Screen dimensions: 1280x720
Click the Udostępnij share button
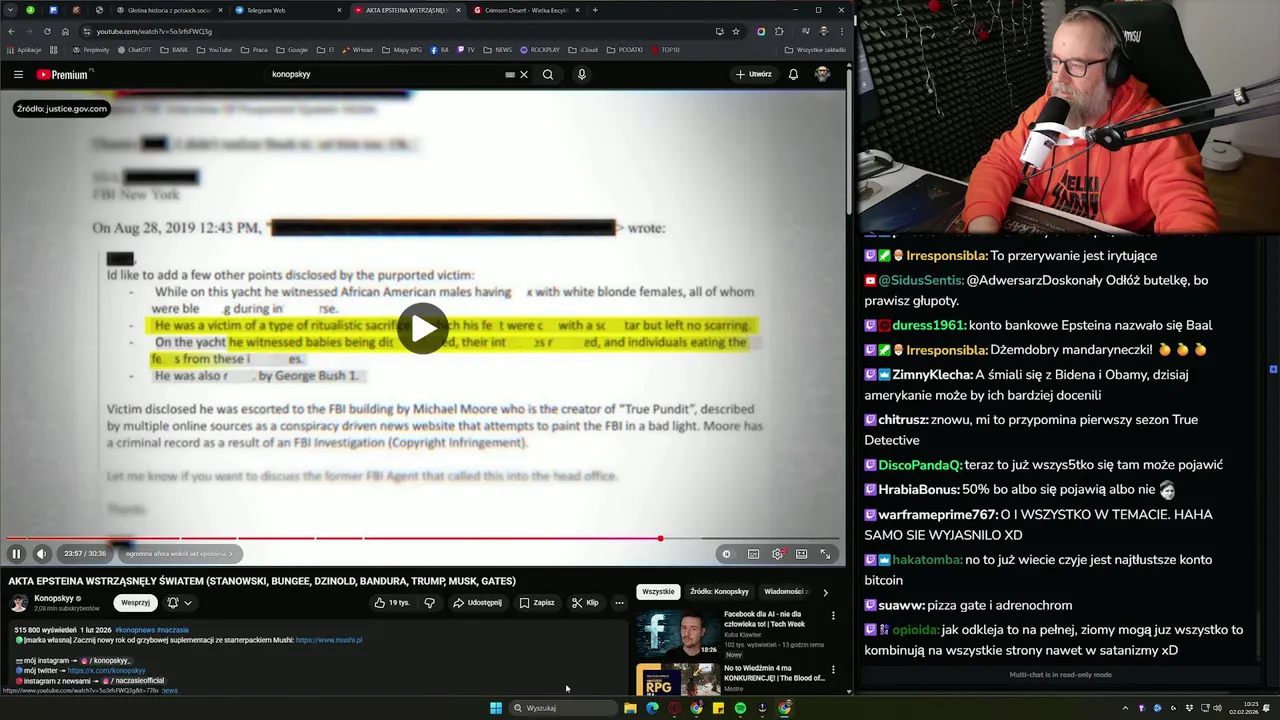point(477,603)
